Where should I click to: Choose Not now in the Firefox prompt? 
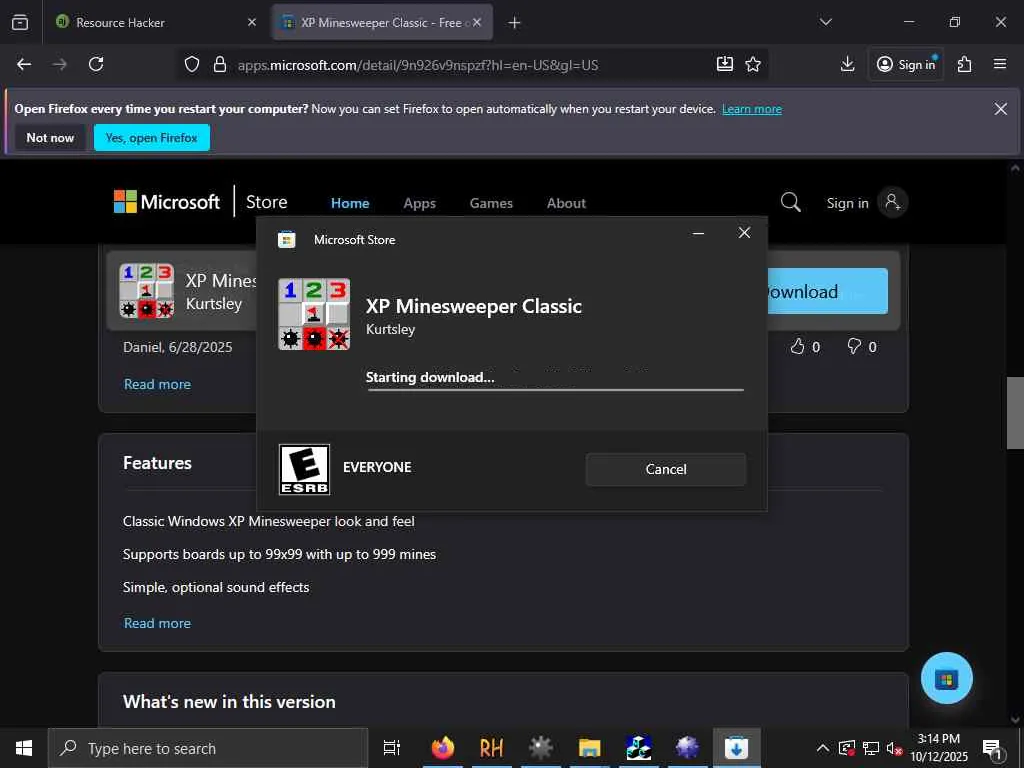pos(50,138)
